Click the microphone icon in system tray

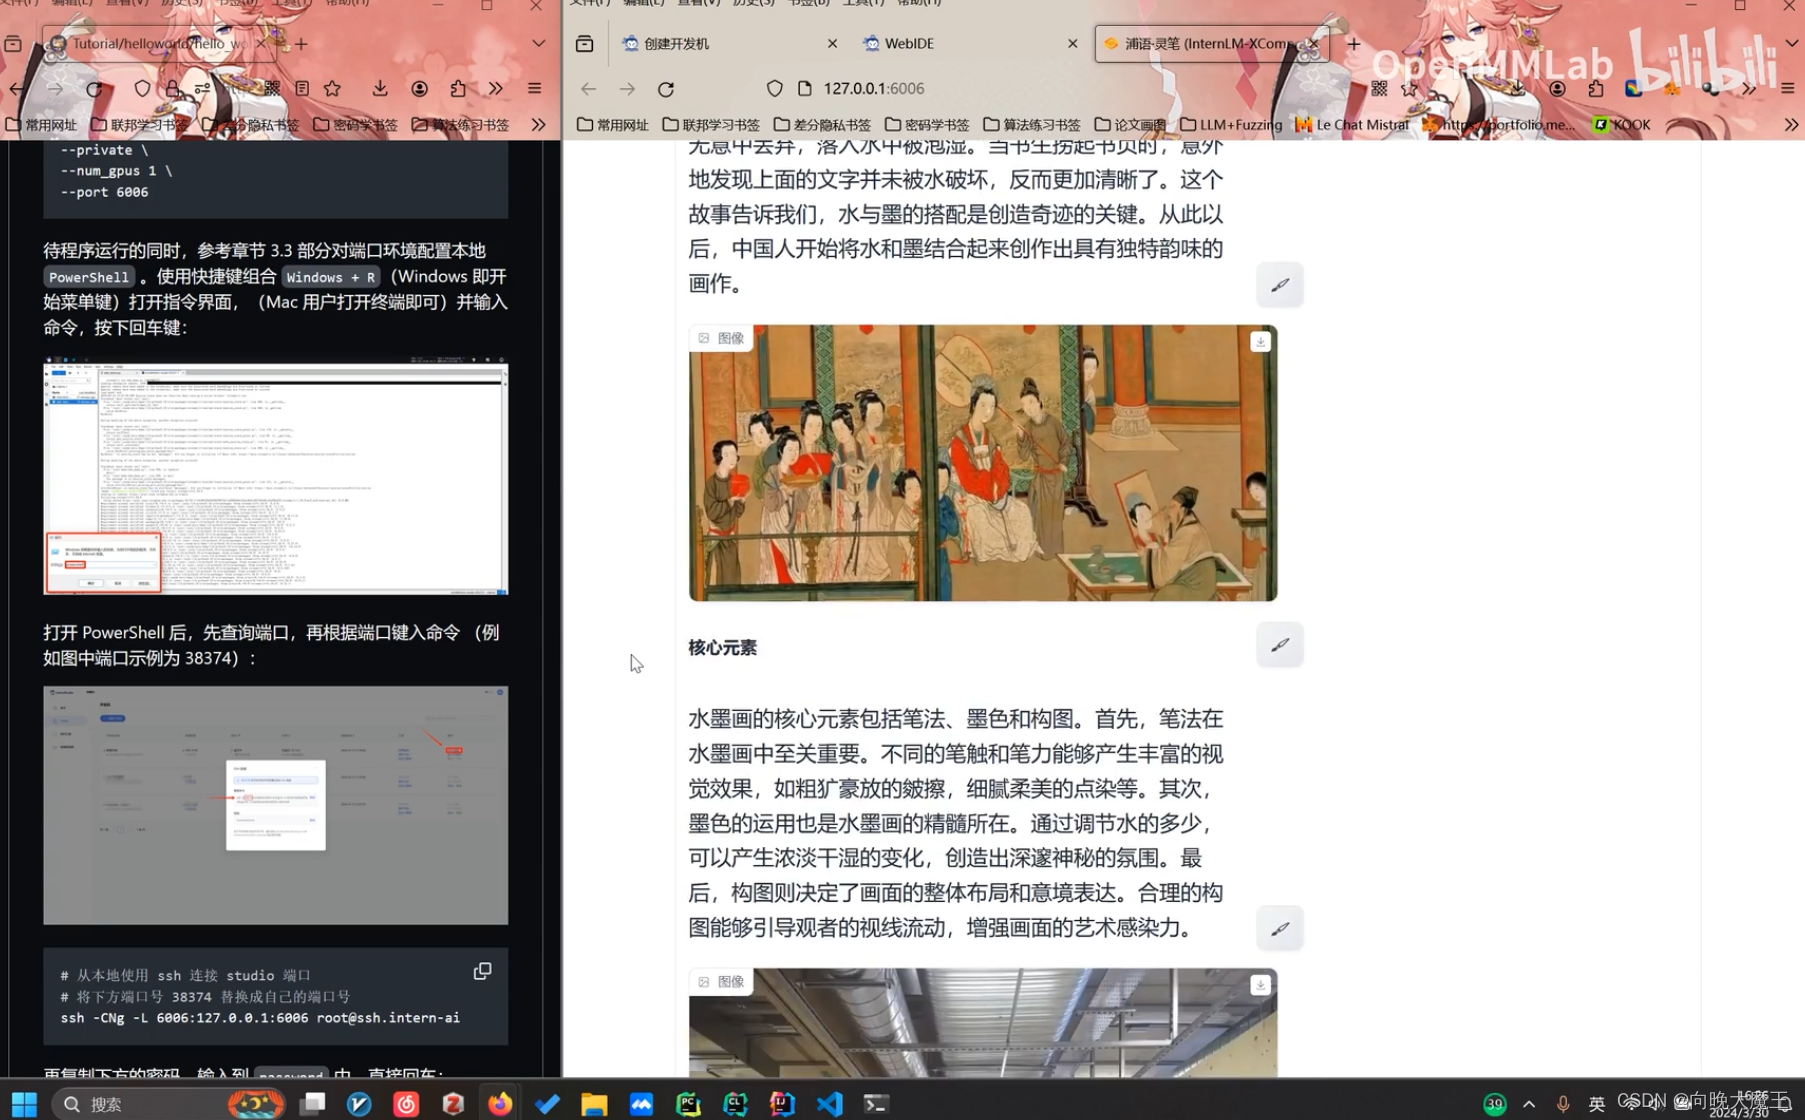click(x=1562, y=1104)
